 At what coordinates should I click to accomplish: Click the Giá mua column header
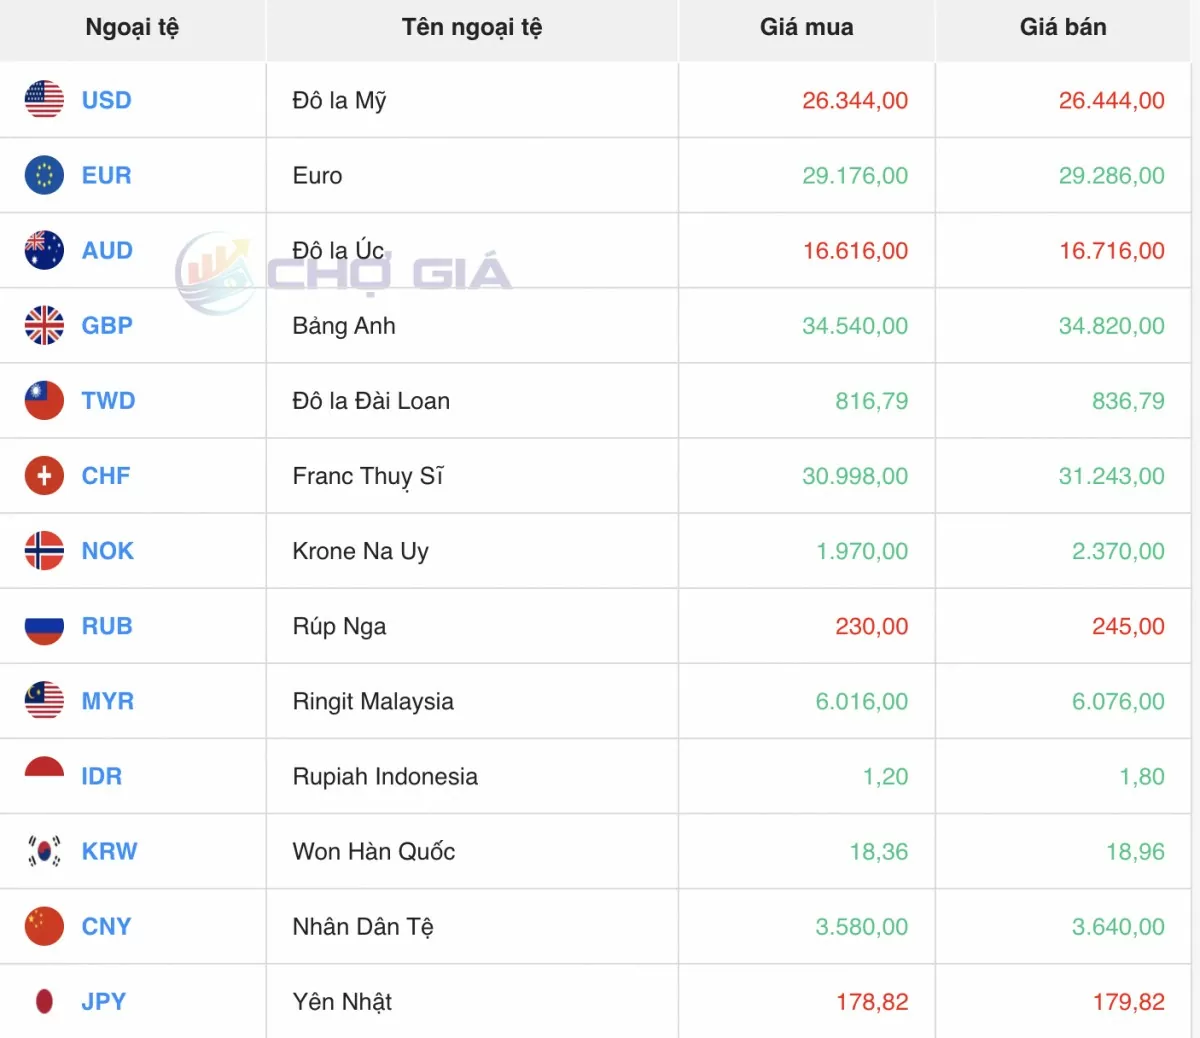(x=806, y=27)
